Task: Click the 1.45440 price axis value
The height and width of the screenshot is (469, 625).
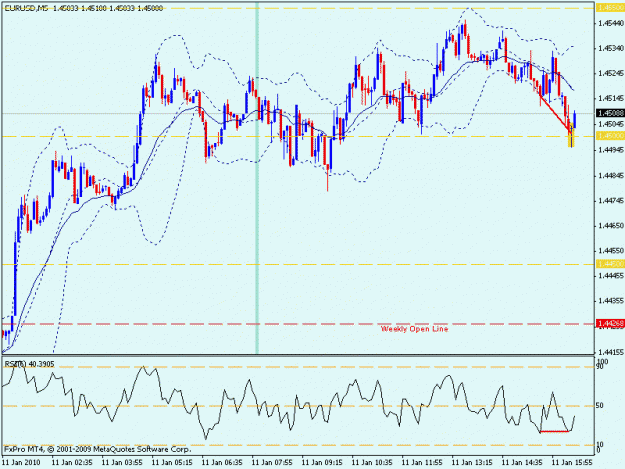Action: [x=611, y=24]
